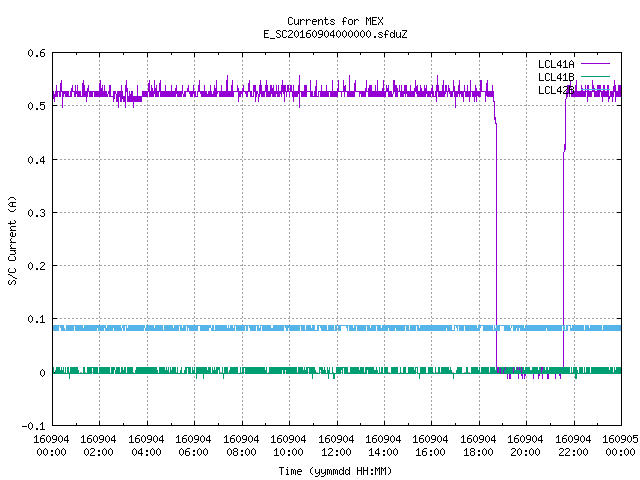Click the x-axis tick 160904 04:00
The height and width of the screenshot is (480, 640).
(146, 445)
